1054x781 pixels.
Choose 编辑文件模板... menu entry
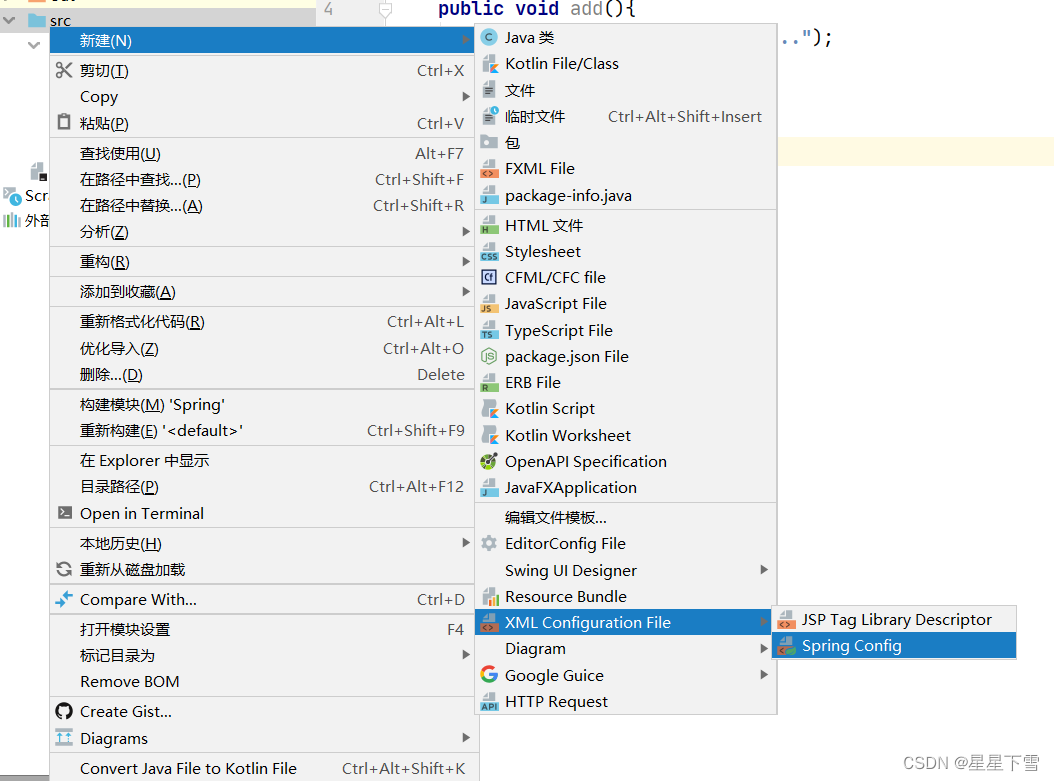tap(625, 517)
